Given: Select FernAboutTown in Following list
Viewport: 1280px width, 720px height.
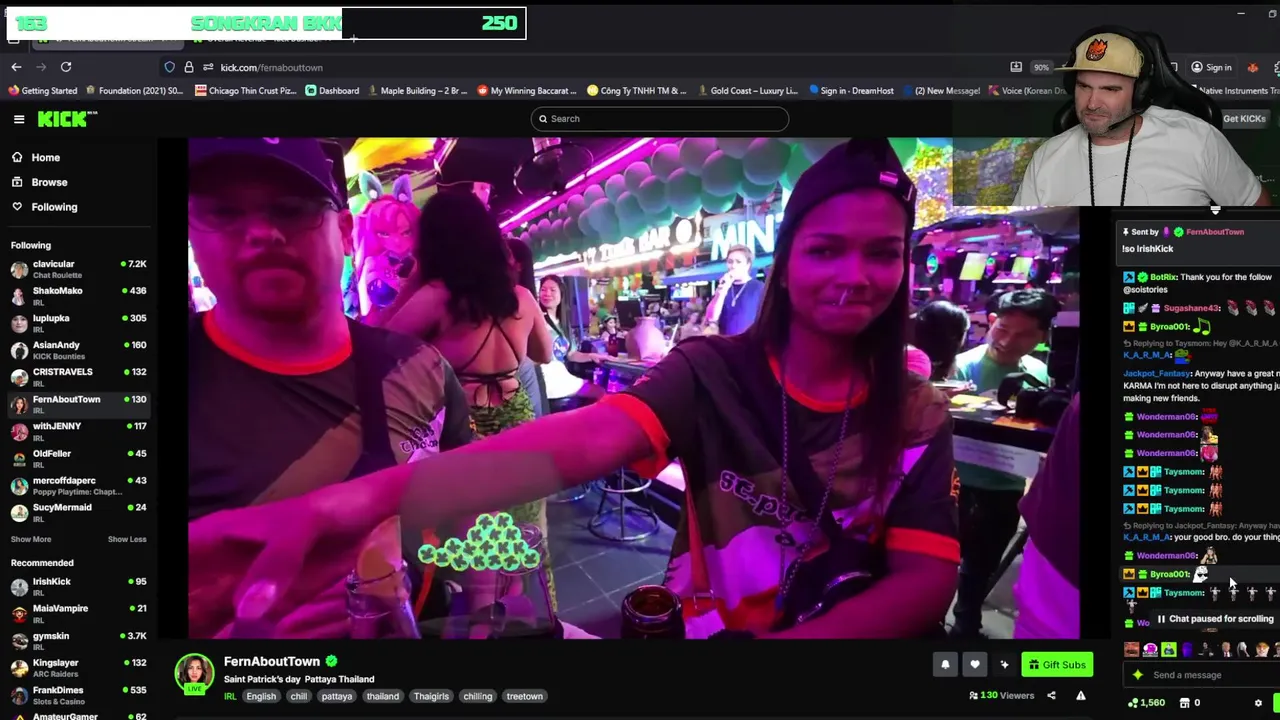Looking at the screenshot, I should pyautogui.click(x=79, y=404).
